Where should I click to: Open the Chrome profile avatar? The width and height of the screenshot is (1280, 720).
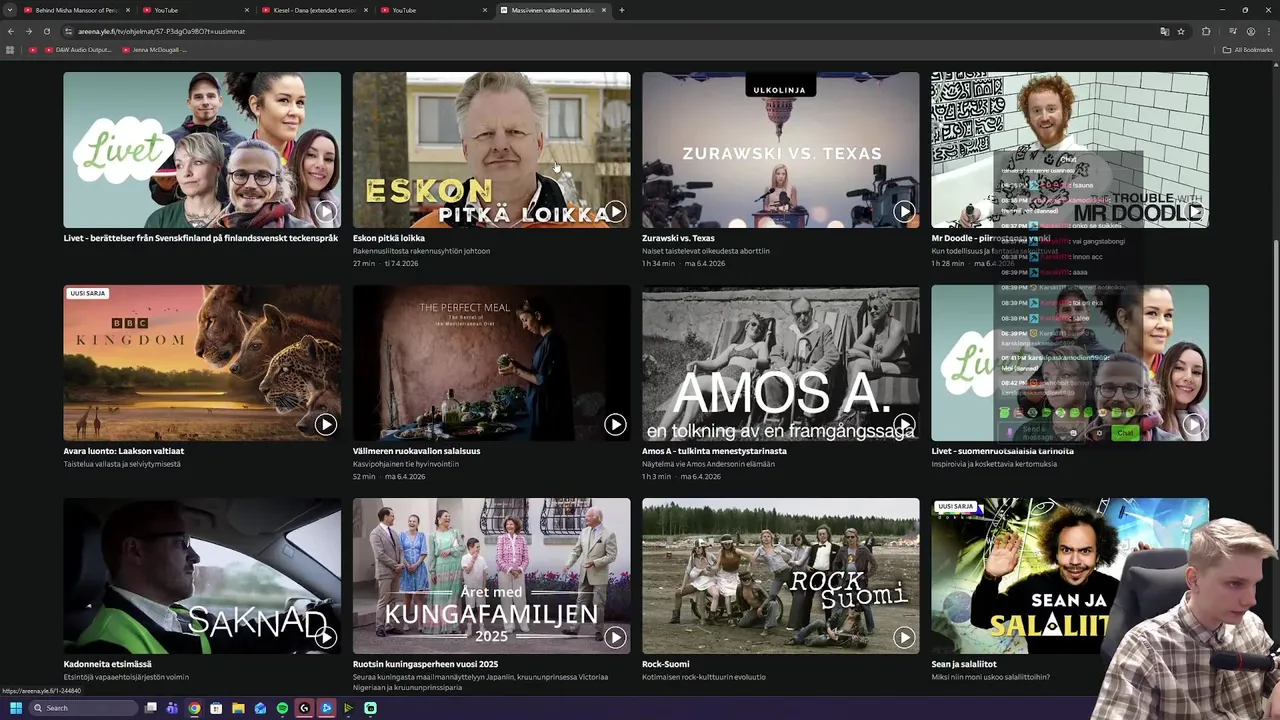pyautogui.click(x=1250, y=31)
